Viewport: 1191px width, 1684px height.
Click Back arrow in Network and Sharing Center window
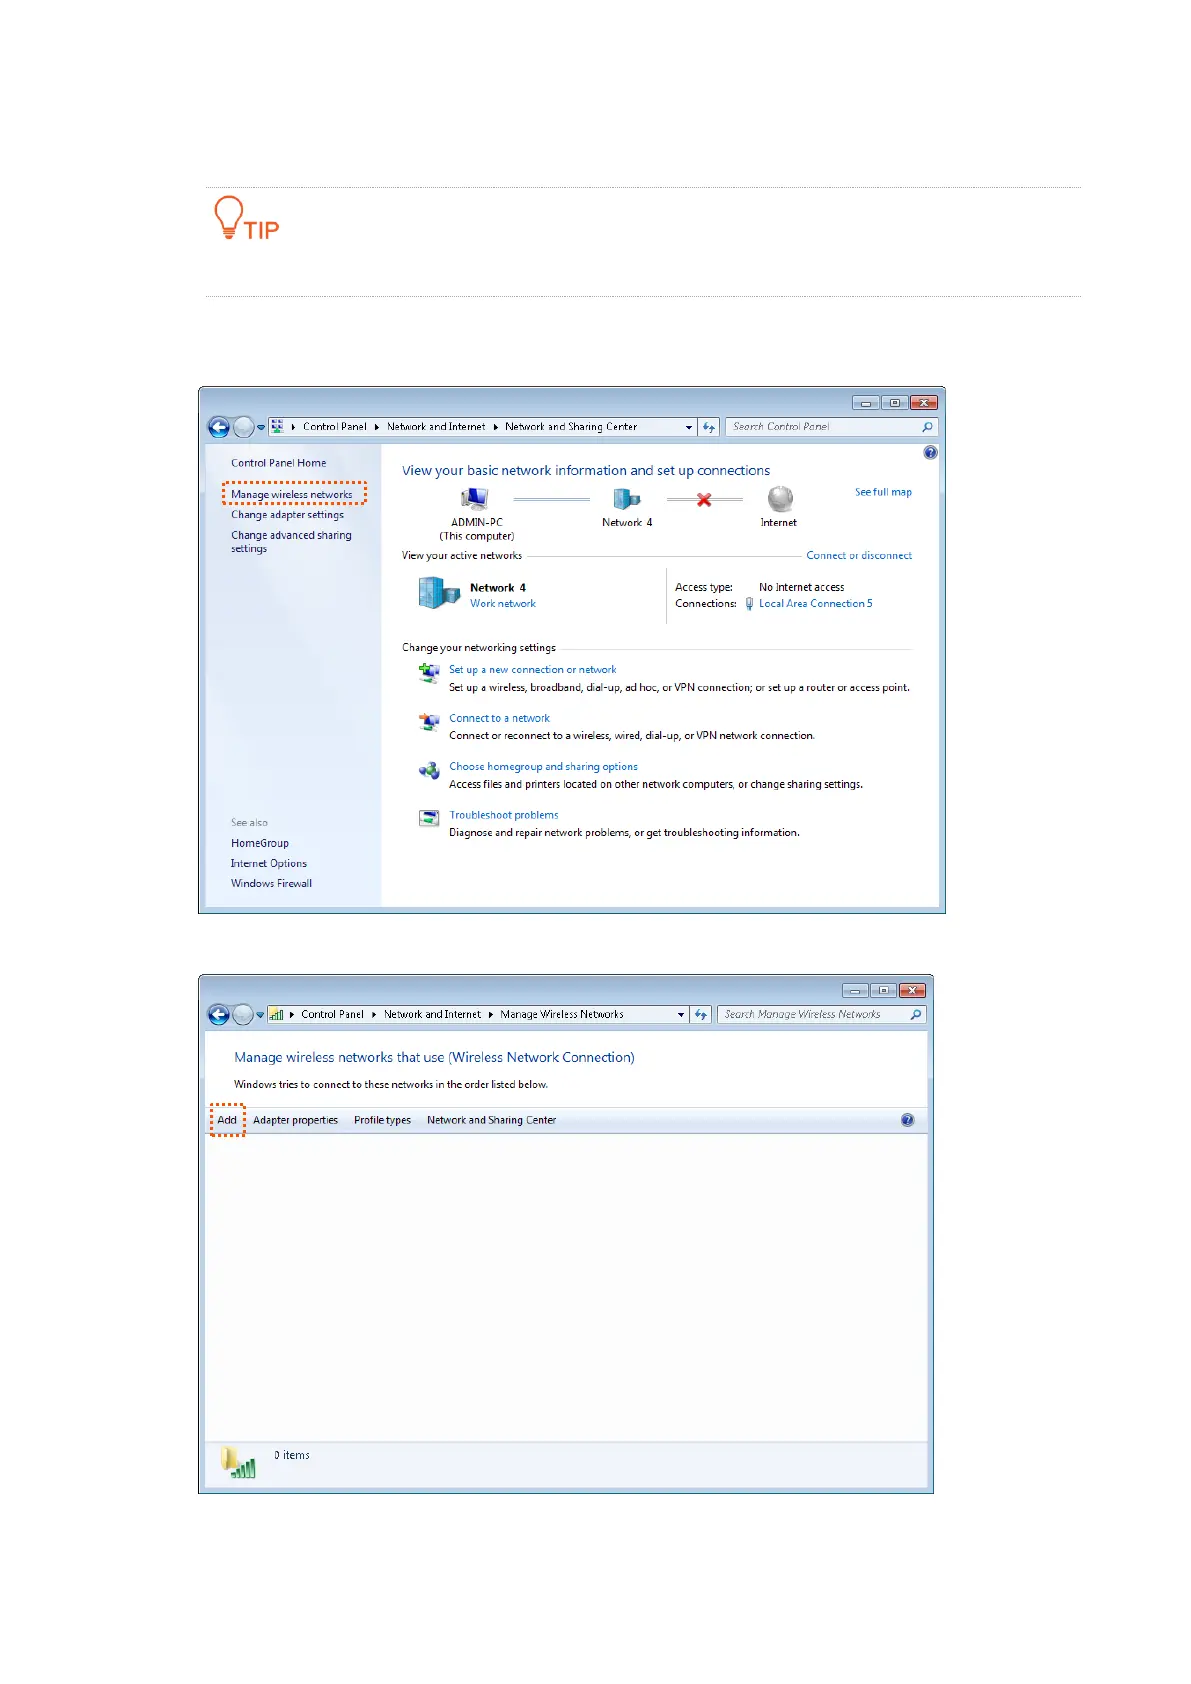click(x=219, y=427)
